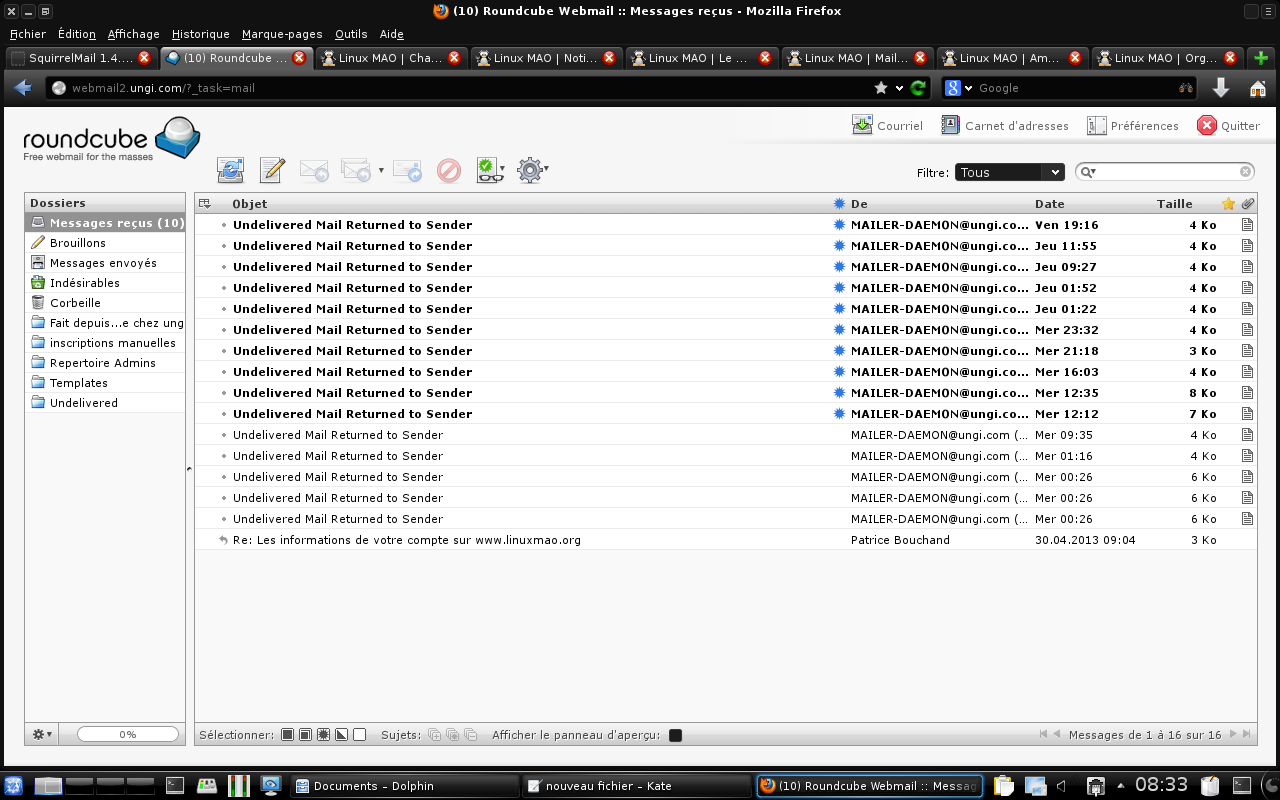This screenshot has width=1280, height=800.
Task: Go to next page of messages
Action: 1233,734
